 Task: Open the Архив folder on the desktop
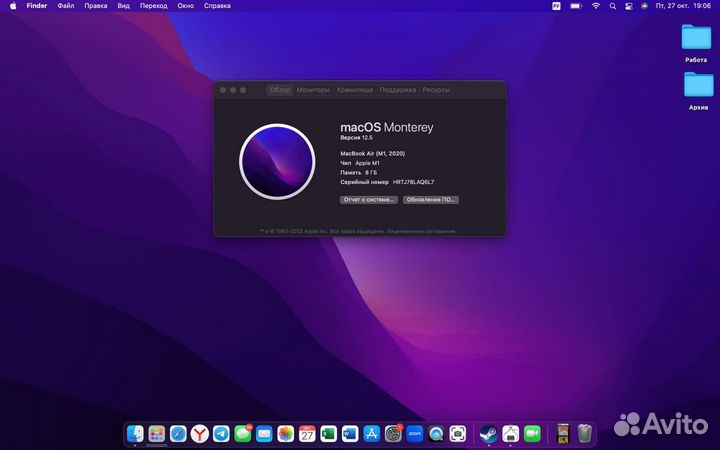[698, 91]
